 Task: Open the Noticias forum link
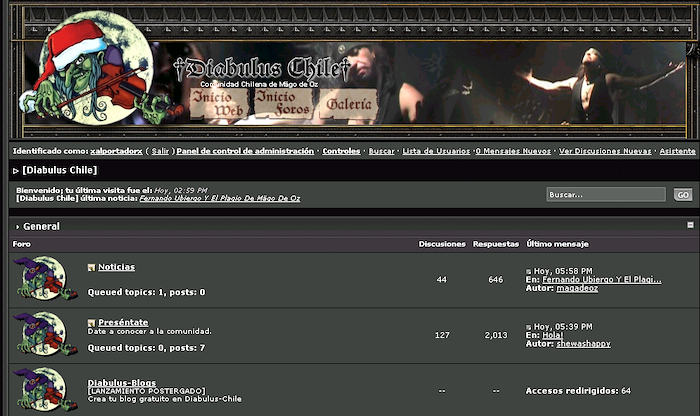117,267
